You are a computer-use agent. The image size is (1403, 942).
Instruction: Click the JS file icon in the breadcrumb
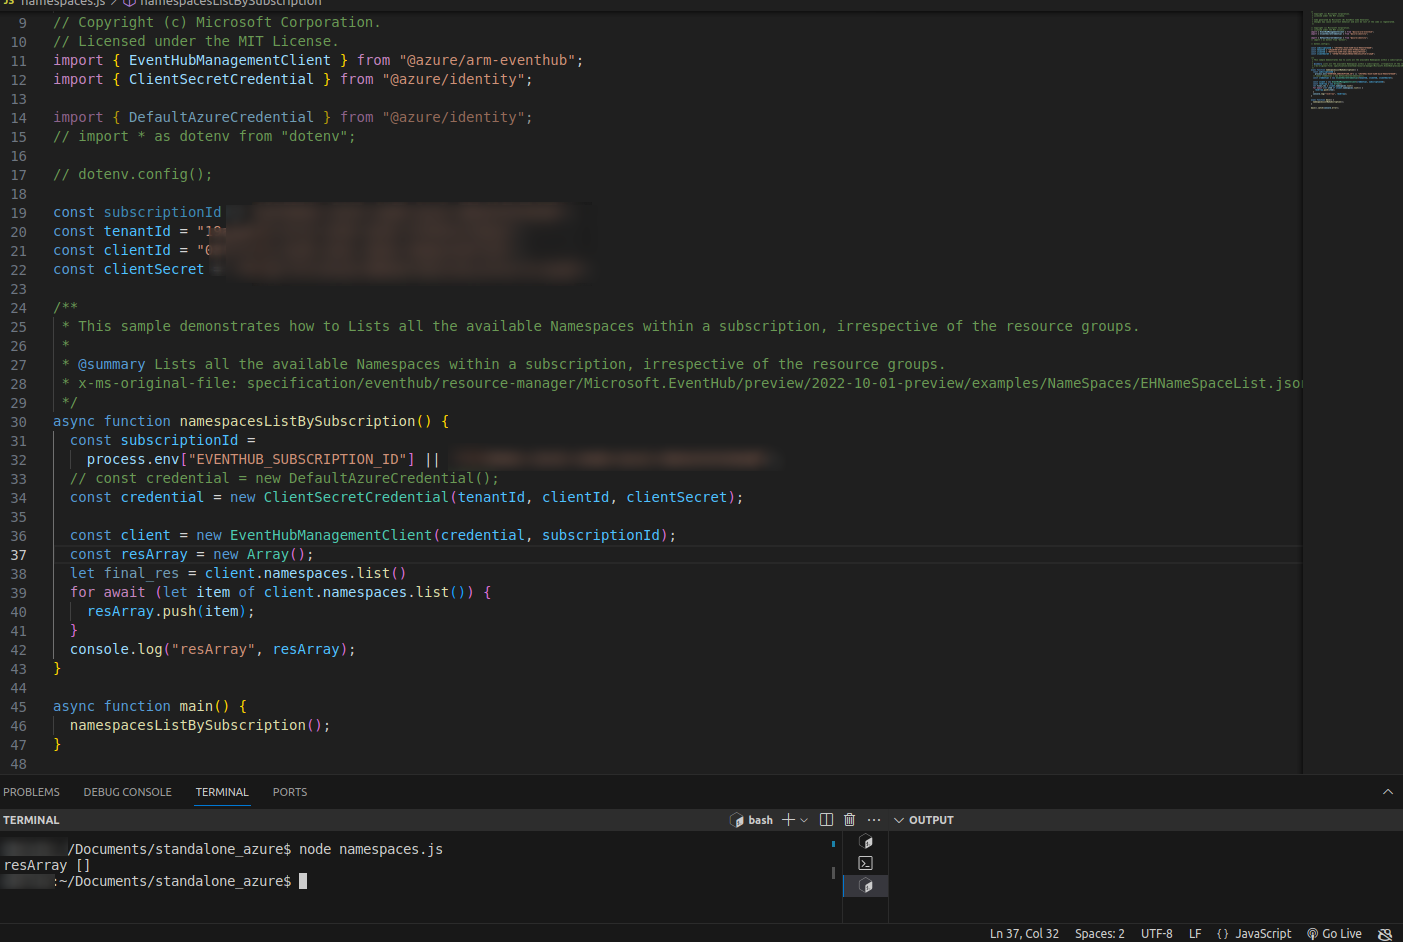pos(10,3)
